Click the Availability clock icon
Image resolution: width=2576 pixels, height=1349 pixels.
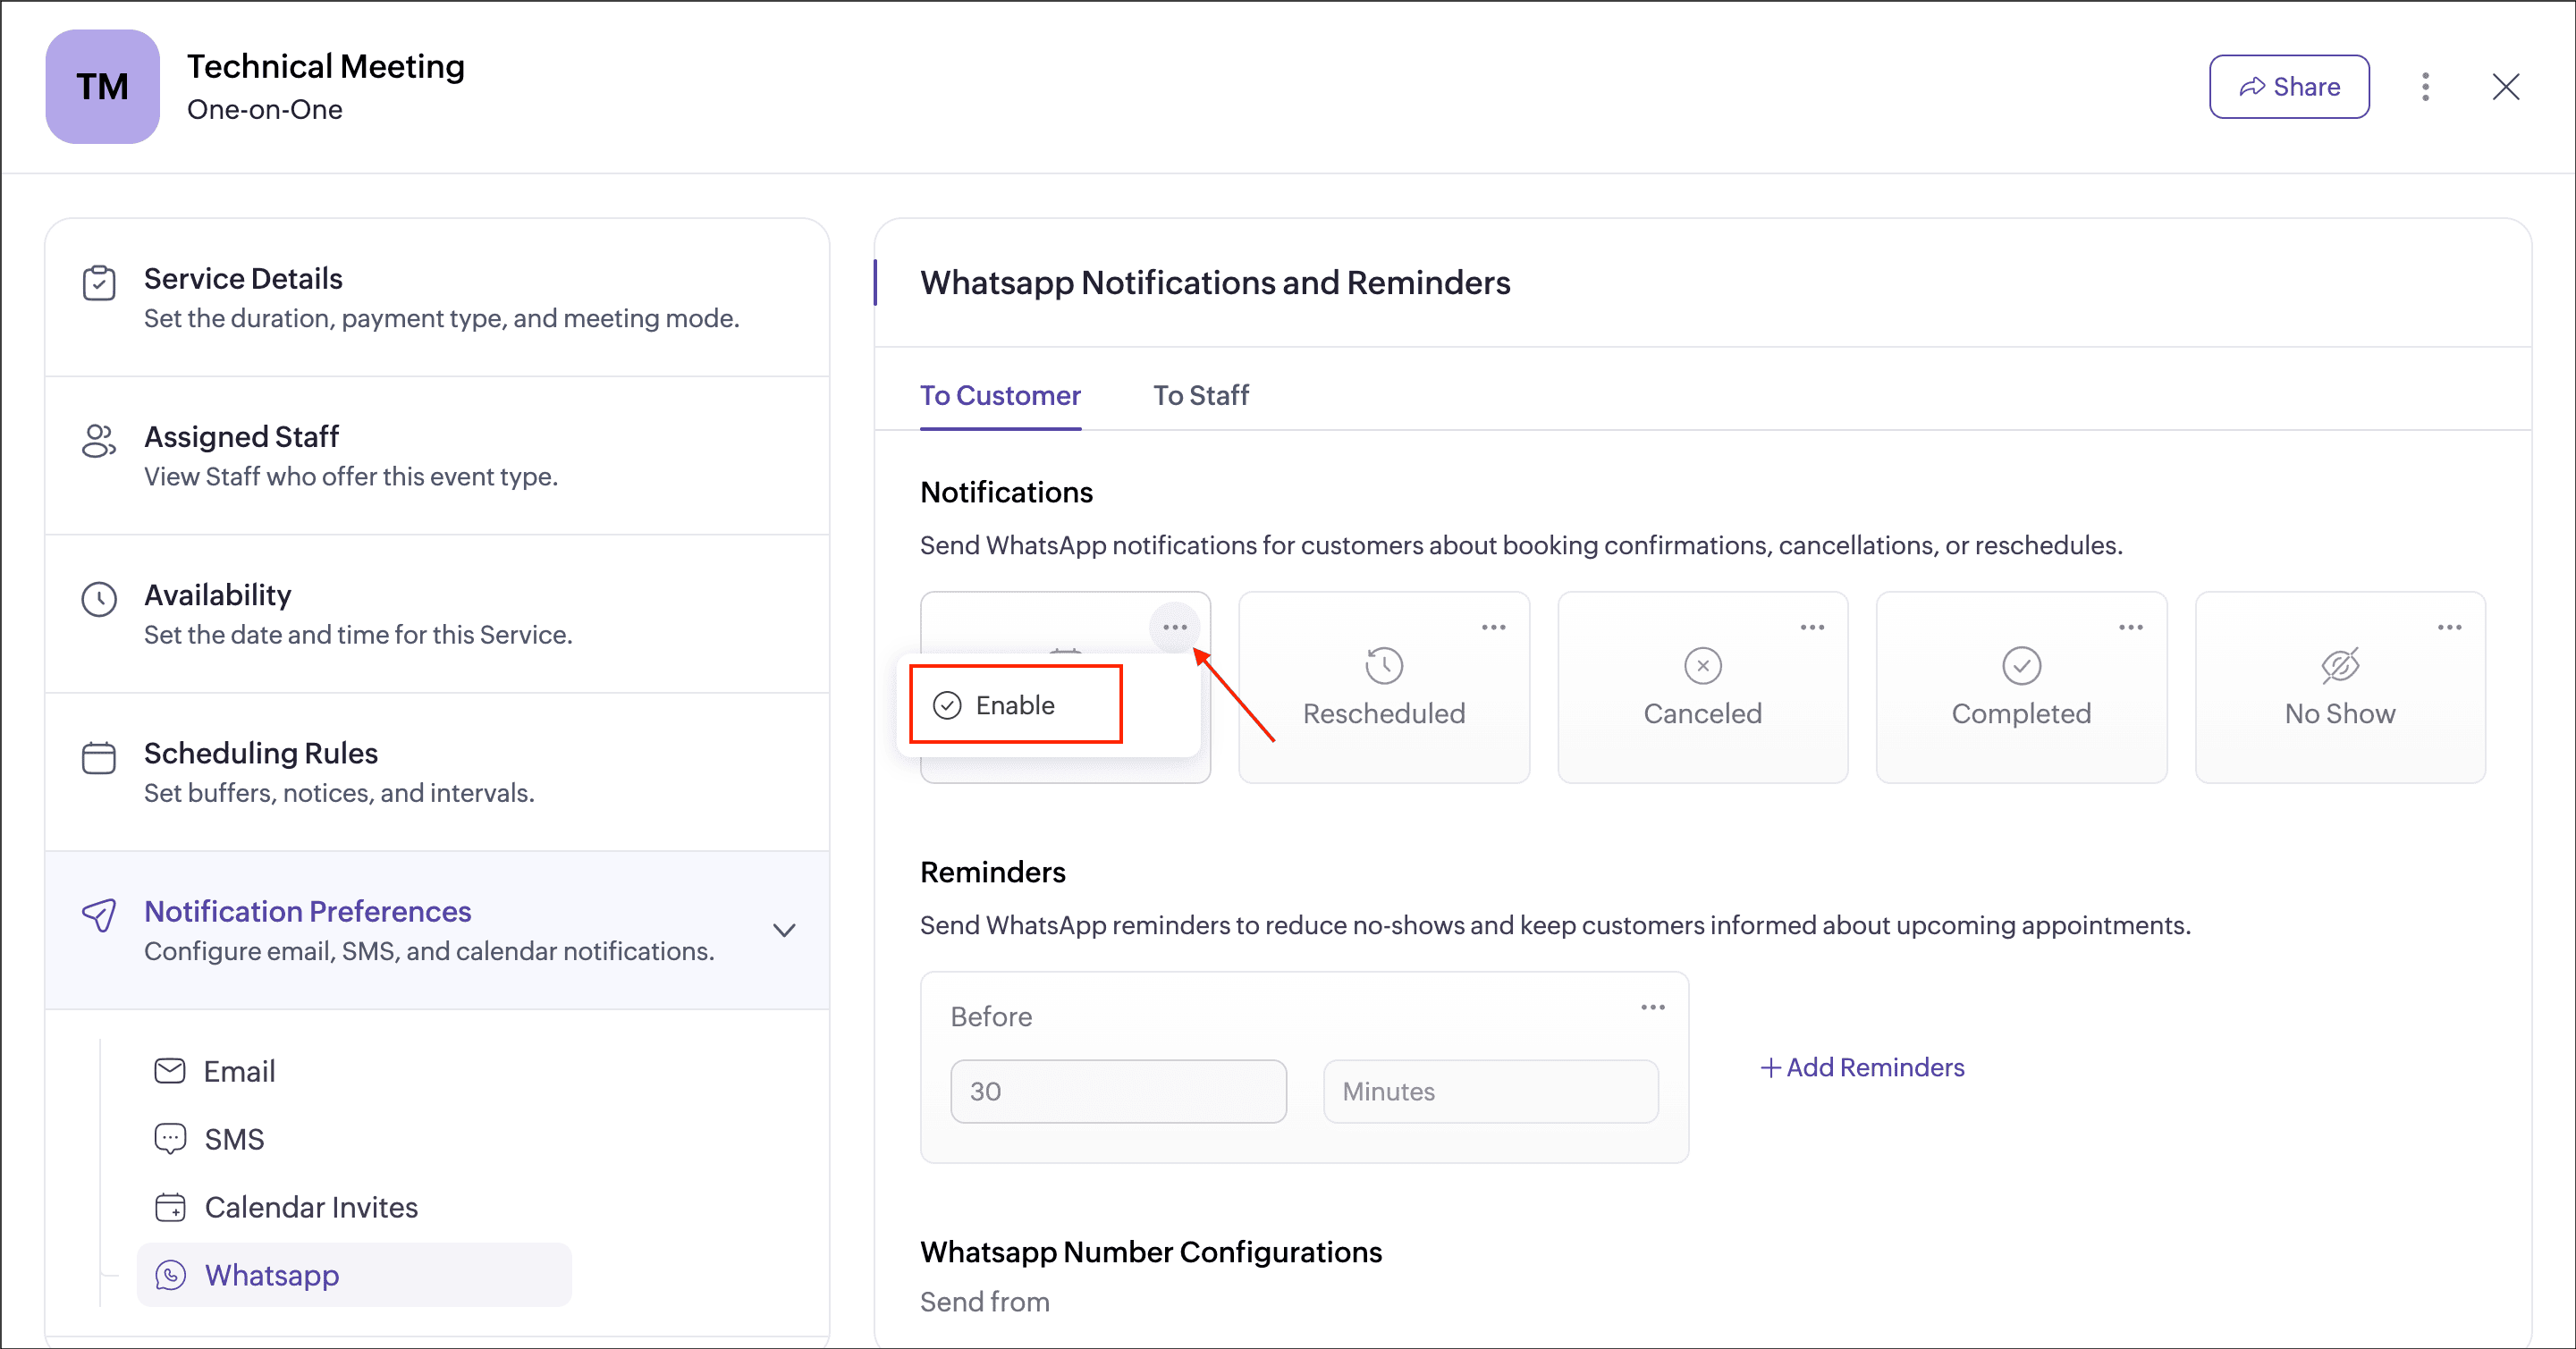(99, 599)
